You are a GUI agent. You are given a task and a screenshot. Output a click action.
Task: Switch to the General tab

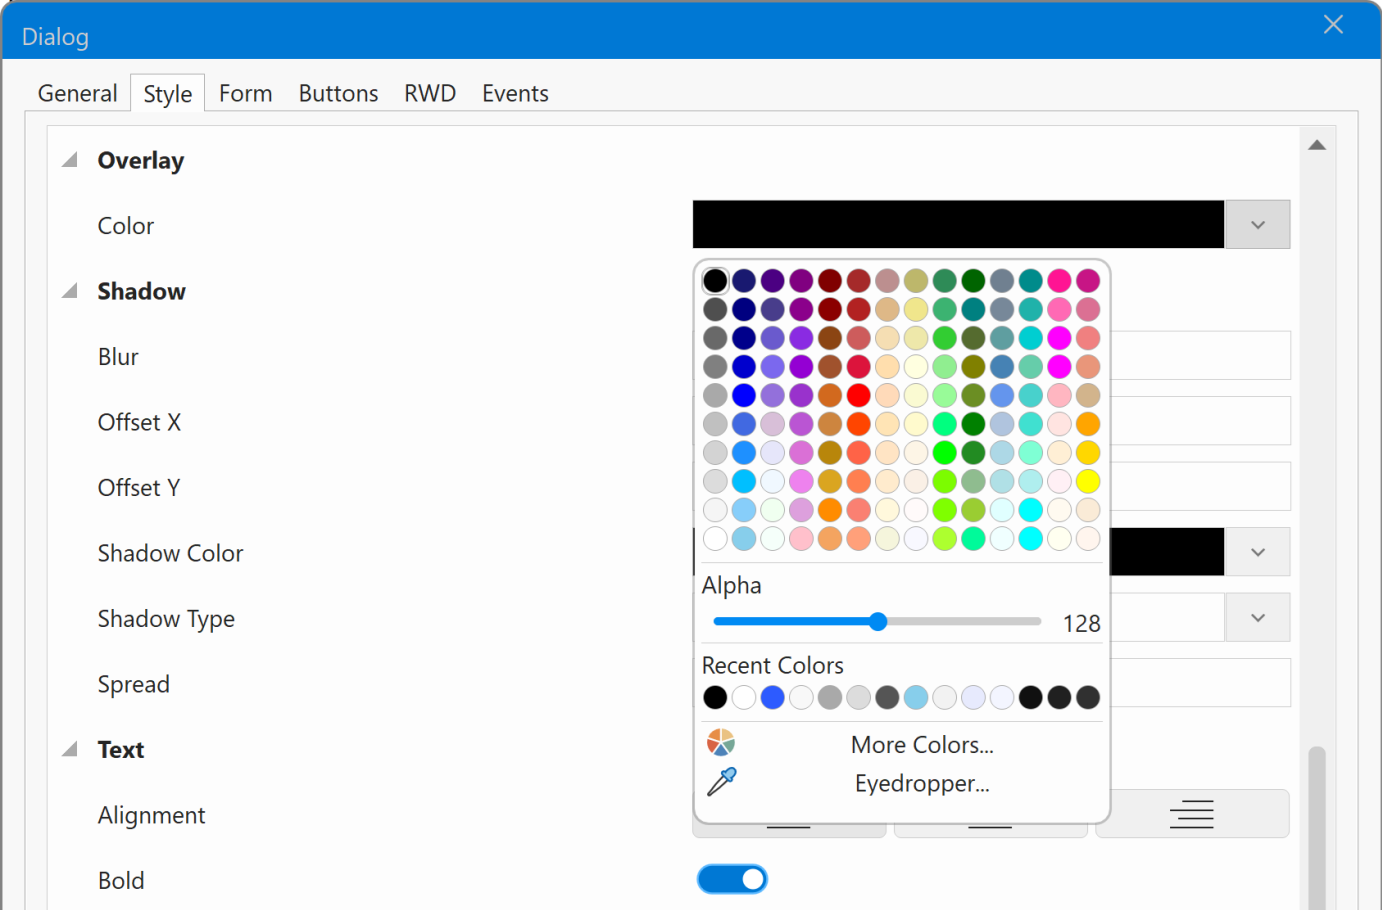point(77,93)
